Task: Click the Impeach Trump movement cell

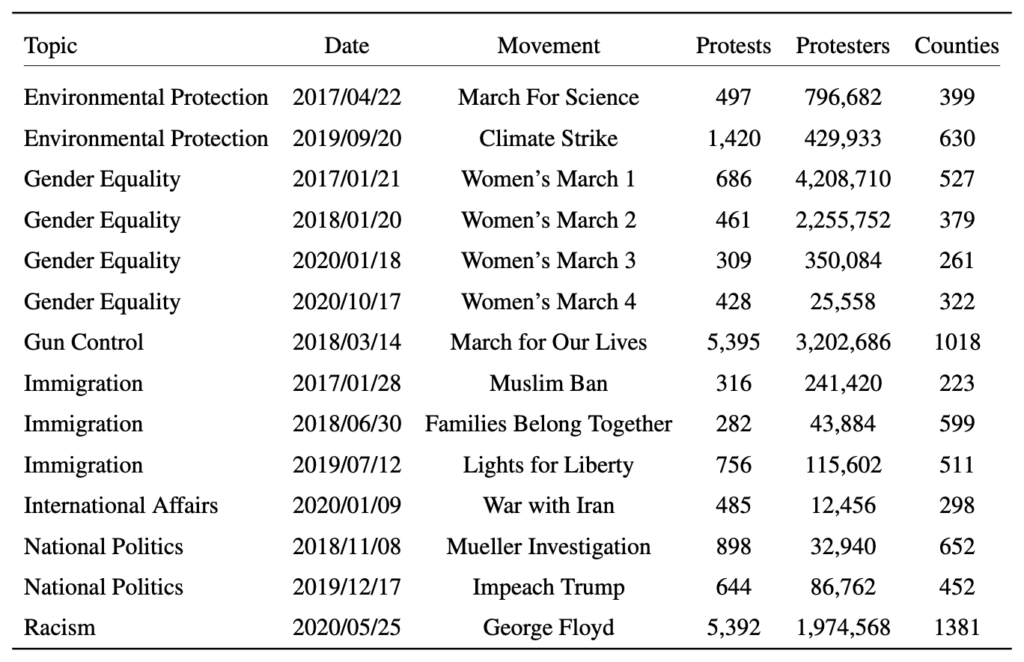Action: [x=548, y=587]
